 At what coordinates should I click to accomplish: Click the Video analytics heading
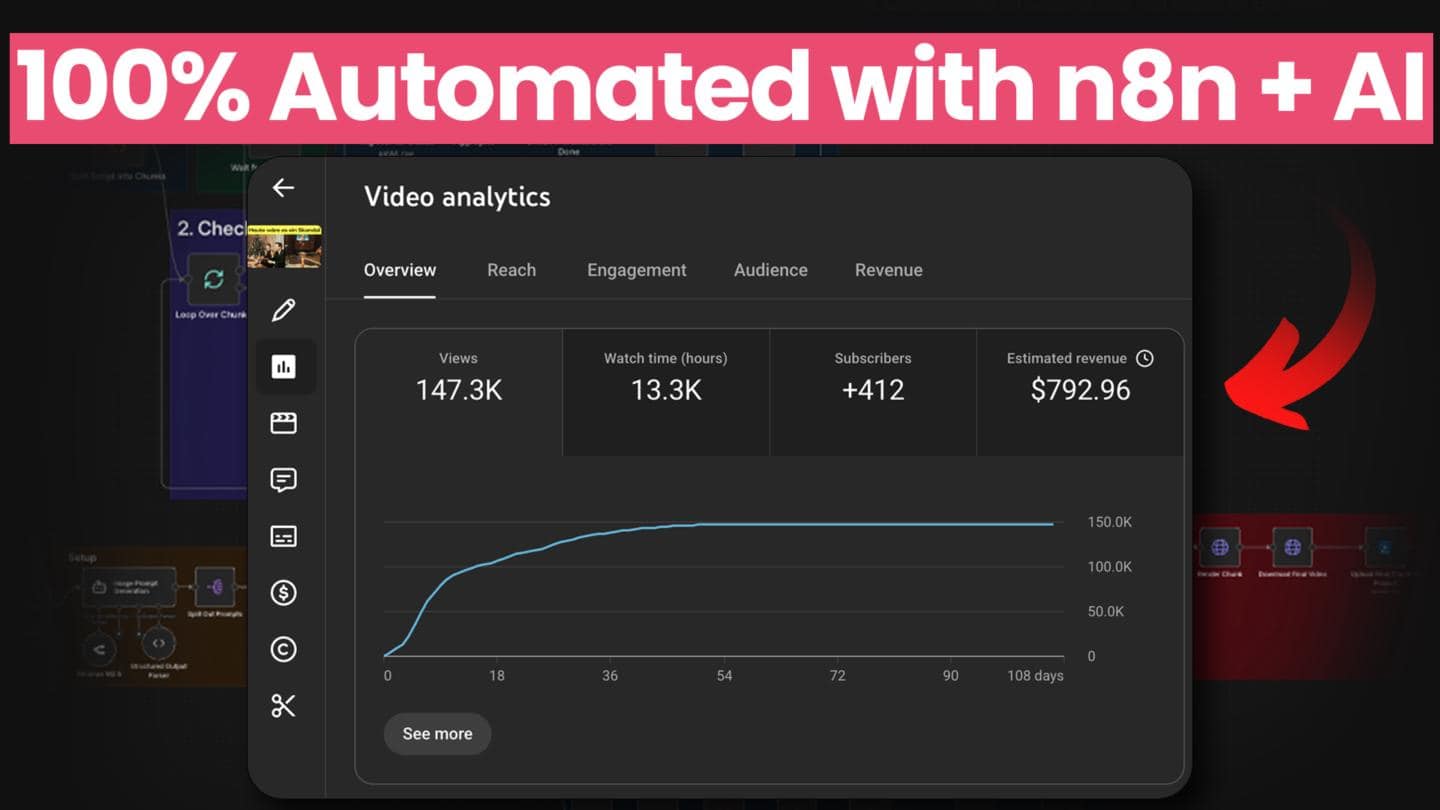click(457, 197)
